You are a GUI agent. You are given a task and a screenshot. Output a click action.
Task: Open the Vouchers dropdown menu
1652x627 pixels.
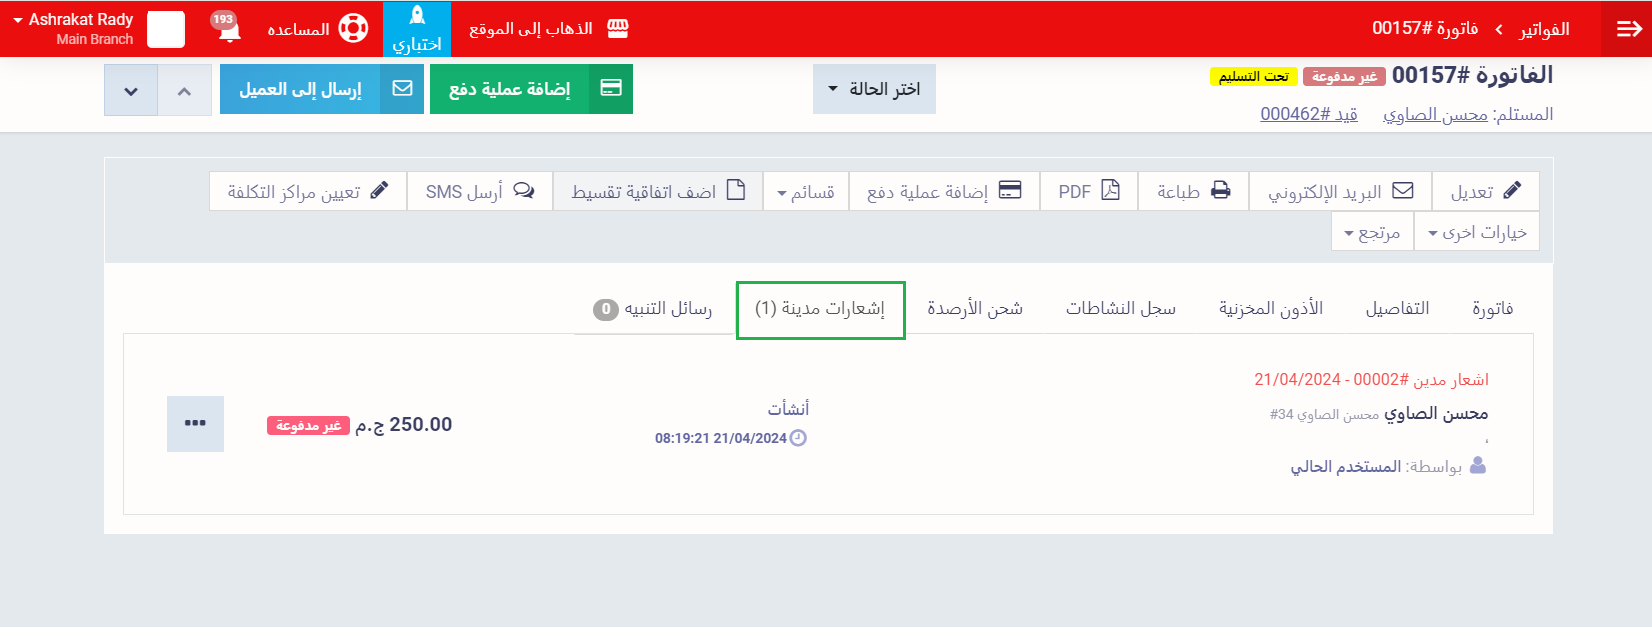805,191
